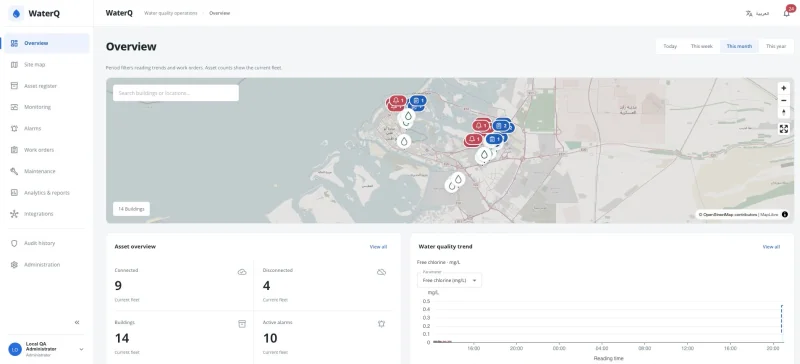
Task: Select the Today period filter
Action: (x=670, y=46)
